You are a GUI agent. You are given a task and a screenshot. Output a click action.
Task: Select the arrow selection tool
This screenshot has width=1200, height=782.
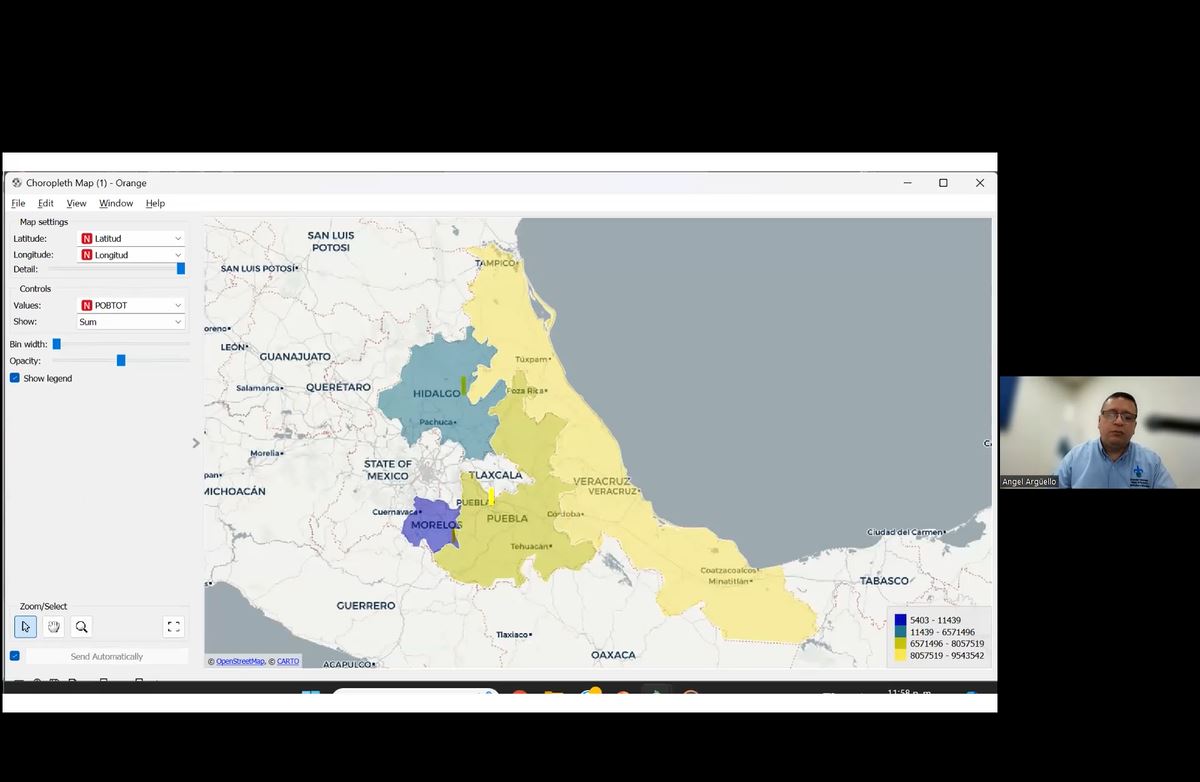tap(25, 627)
